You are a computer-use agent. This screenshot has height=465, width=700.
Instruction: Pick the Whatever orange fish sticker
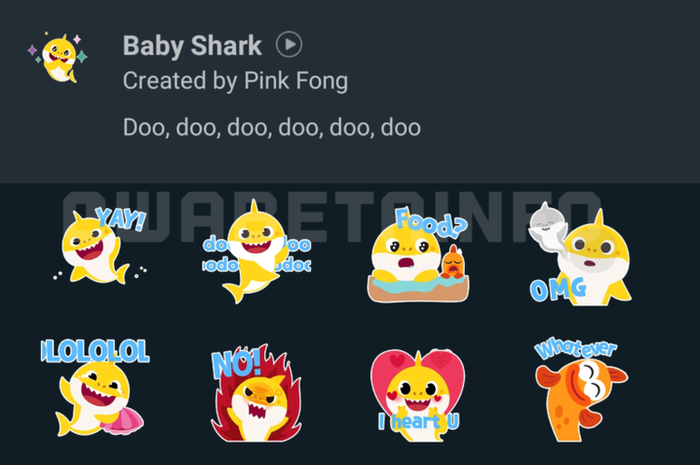[x=579, y=389]
